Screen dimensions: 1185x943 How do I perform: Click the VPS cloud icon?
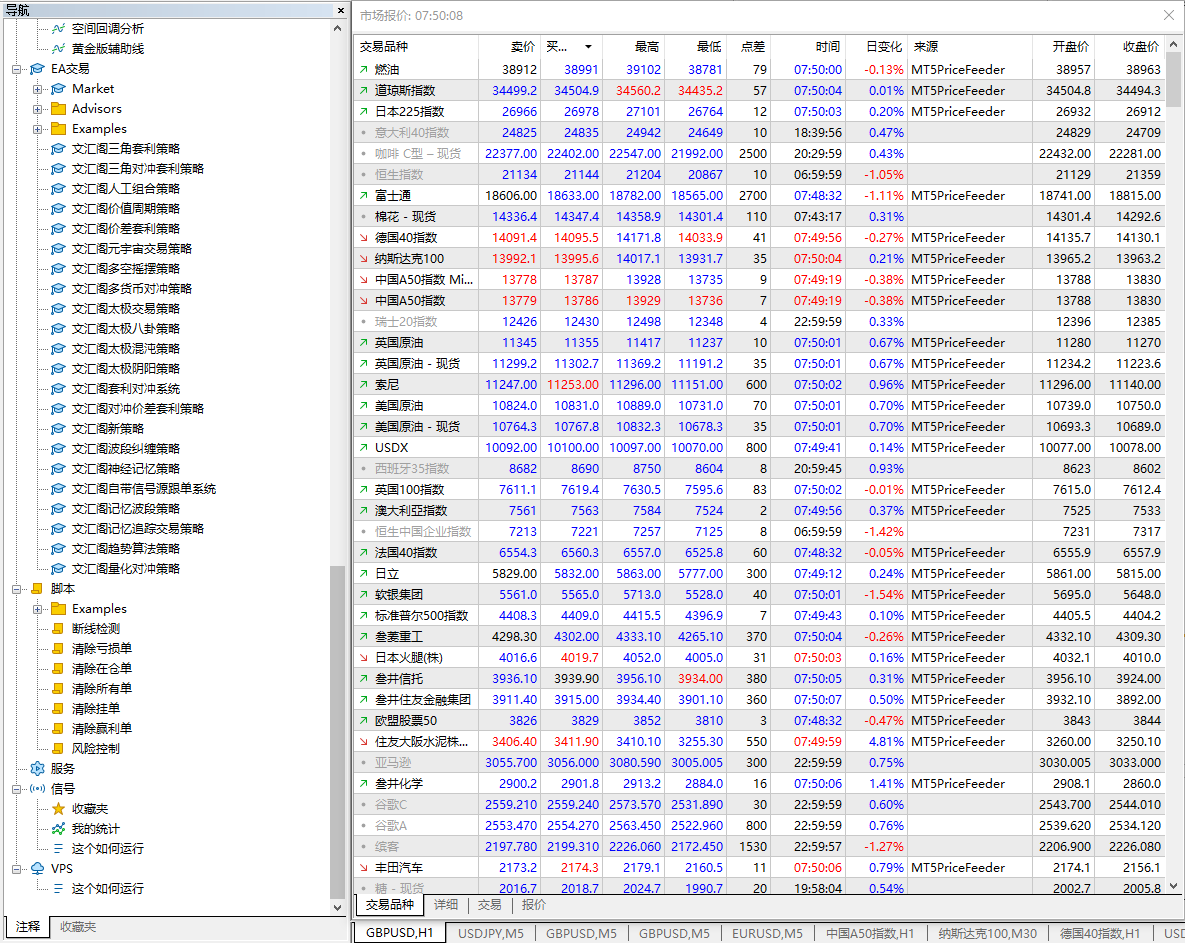coord(36,868)
